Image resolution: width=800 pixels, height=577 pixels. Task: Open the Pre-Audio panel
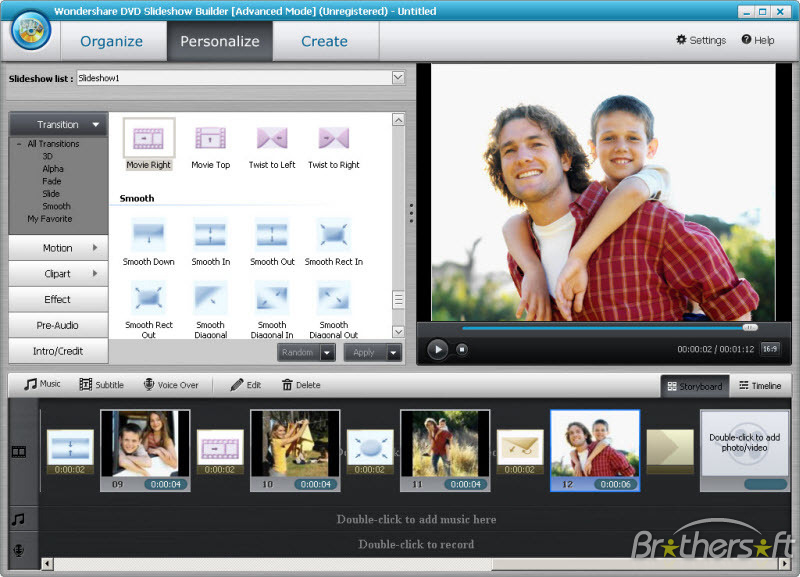click(x=58, y=325)
